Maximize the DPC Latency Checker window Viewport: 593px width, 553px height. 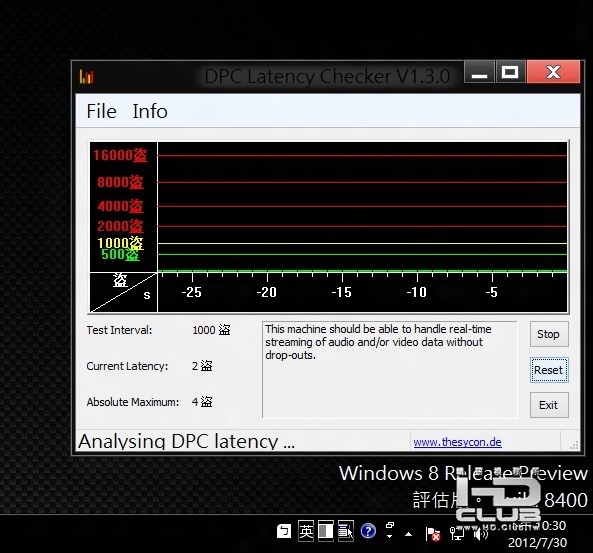click(510, 72)
